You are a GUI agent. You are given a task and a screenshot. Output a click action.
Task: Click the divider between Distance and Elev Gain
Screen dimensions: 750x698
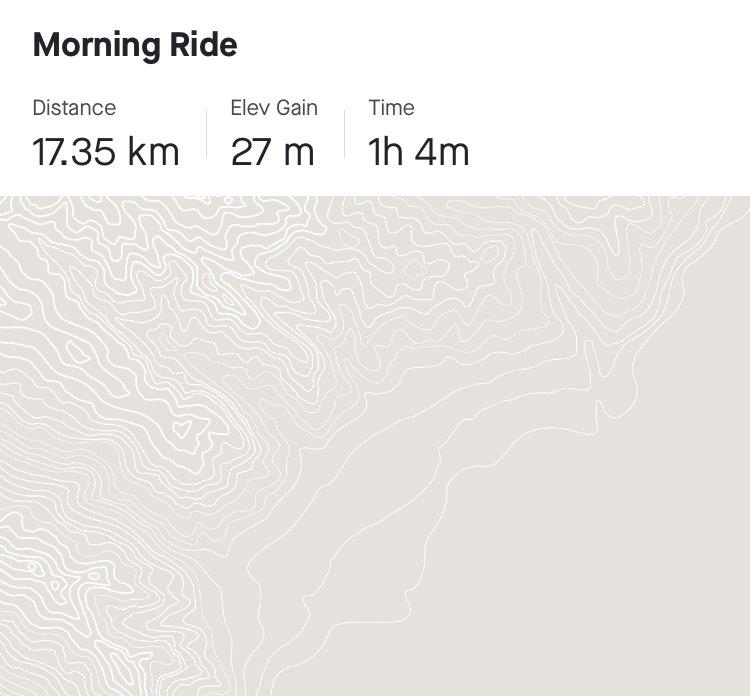(207, 134)
